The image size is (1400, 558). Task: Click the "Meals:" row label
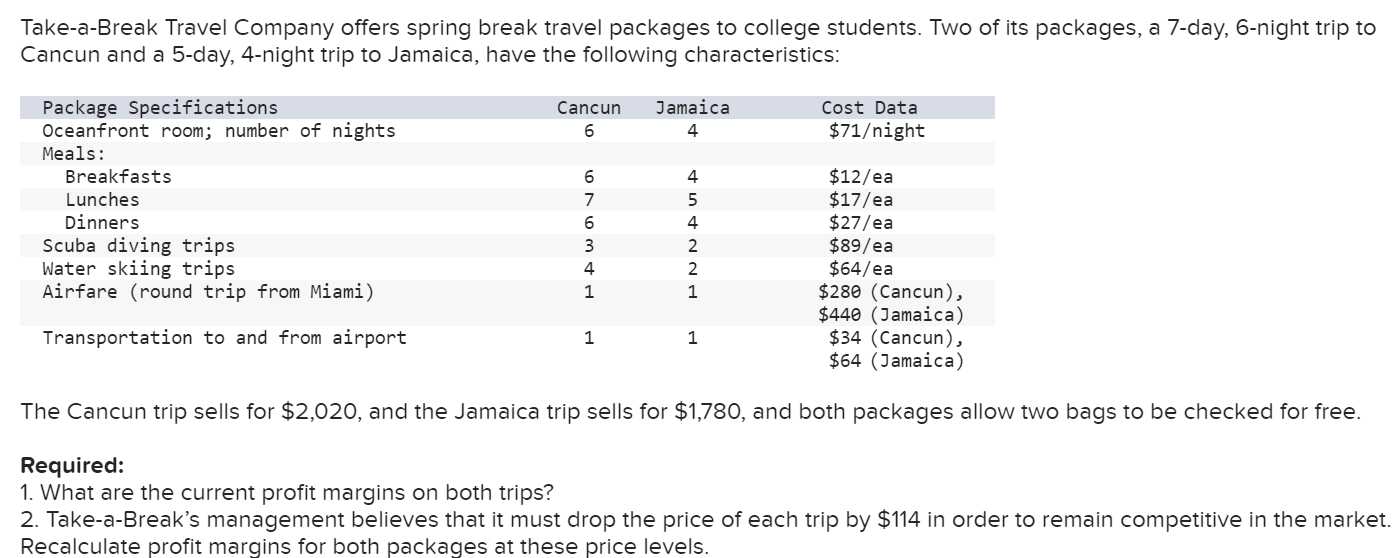click(x=74, y=154)
